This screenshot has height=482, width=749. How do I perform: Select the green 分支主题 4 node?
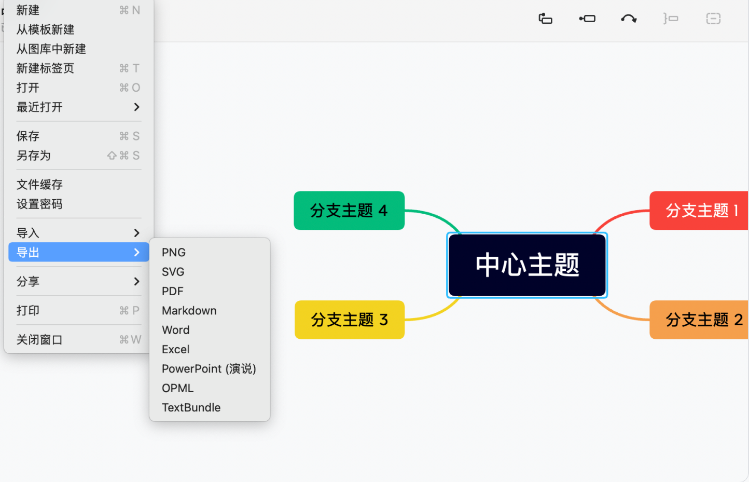coord(349,211)
